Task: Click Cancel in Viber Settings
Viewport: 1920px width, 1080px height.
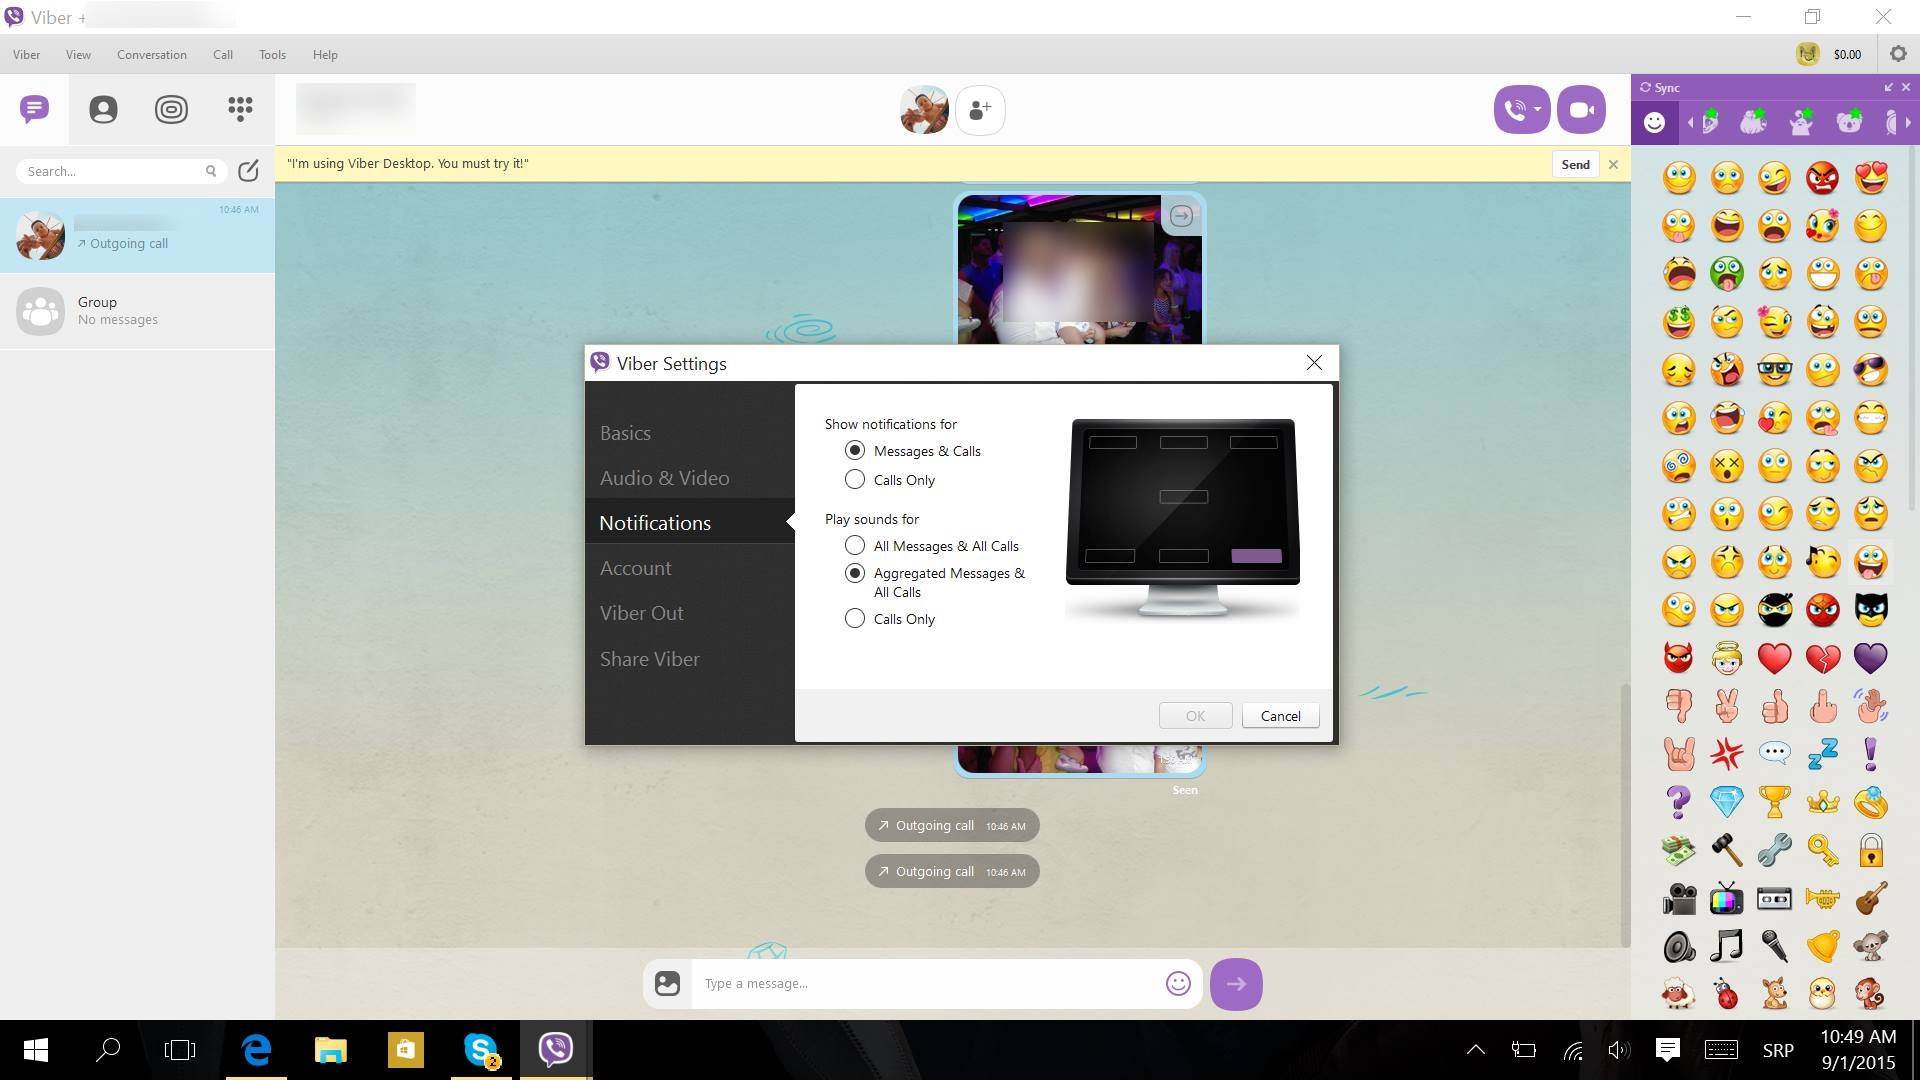Action: pyautogui.click(x=1280, y=716)
